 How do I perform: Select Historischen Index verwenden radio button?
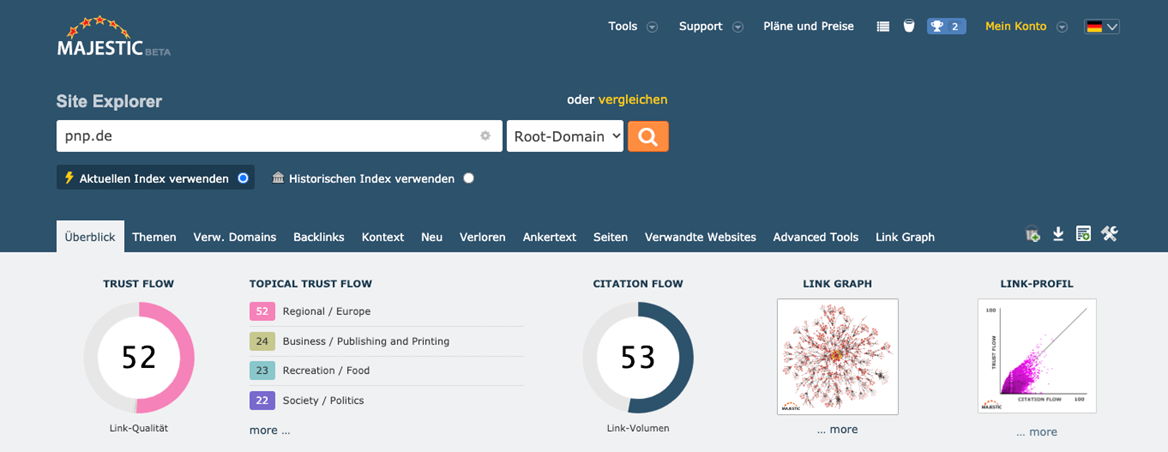tap(469, 178)
